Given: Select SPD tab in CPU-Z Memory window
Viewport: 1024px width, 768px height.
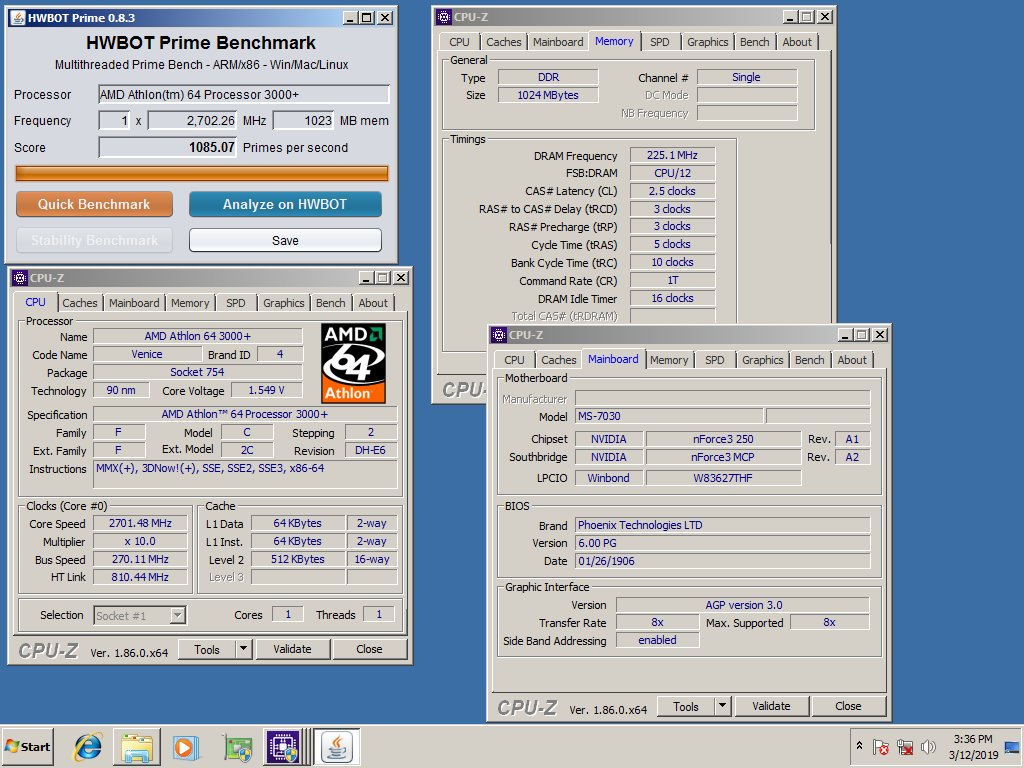Looking at the screenshot, I should pos(660,42).
